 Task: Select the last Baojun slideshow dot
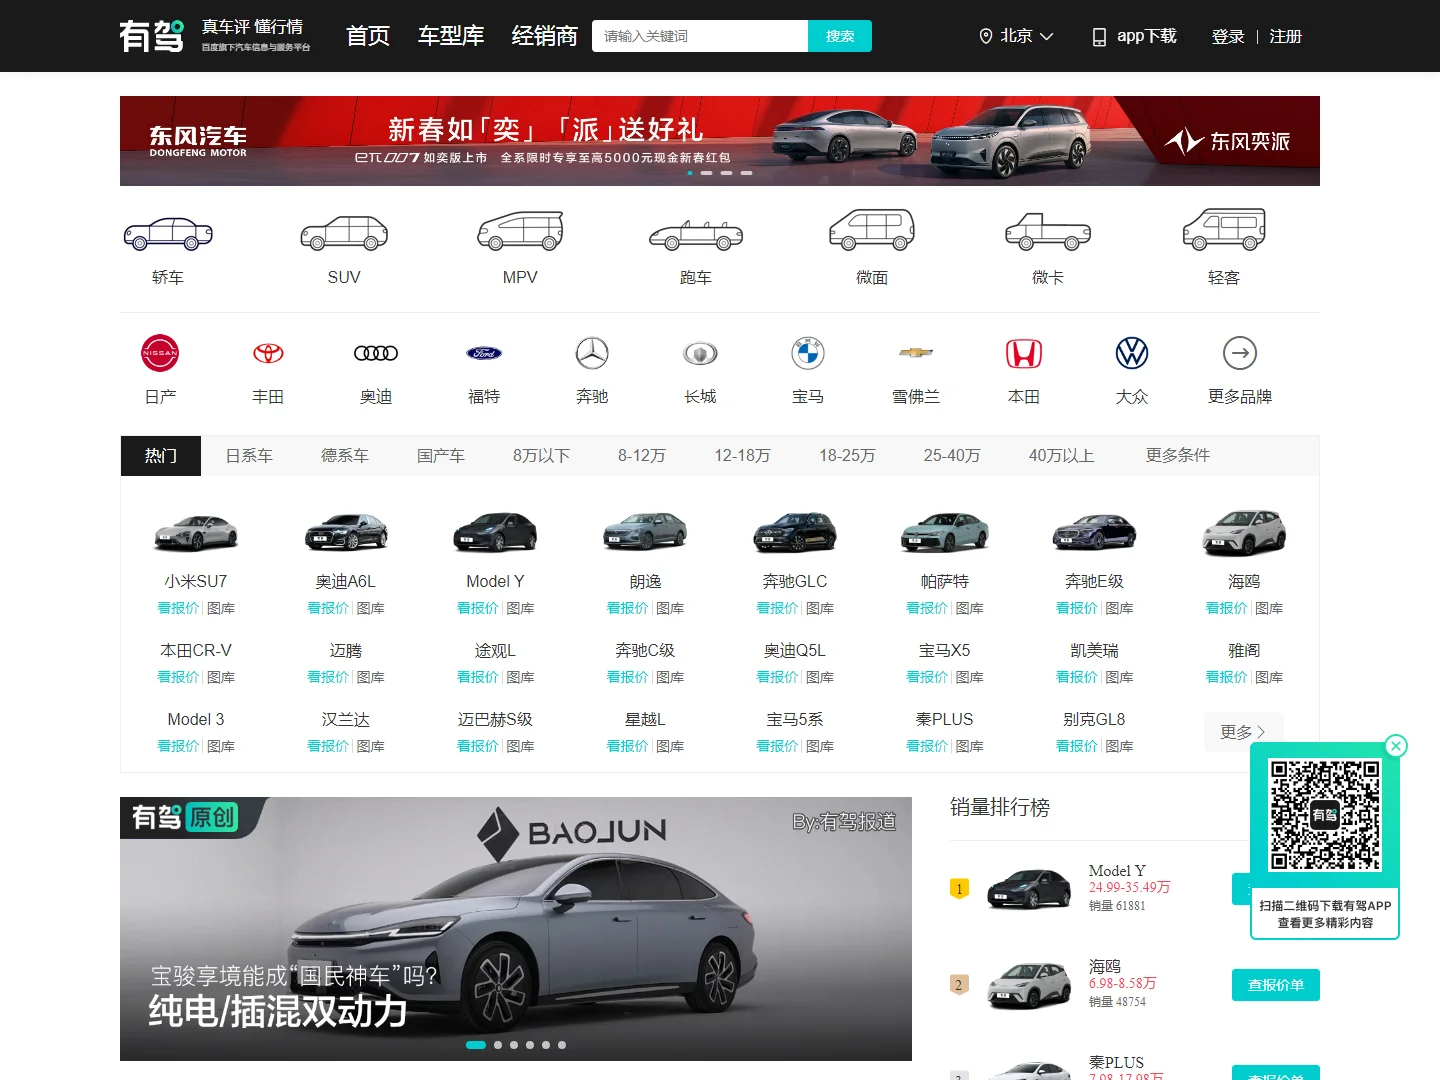click(x=562, y=1045)
